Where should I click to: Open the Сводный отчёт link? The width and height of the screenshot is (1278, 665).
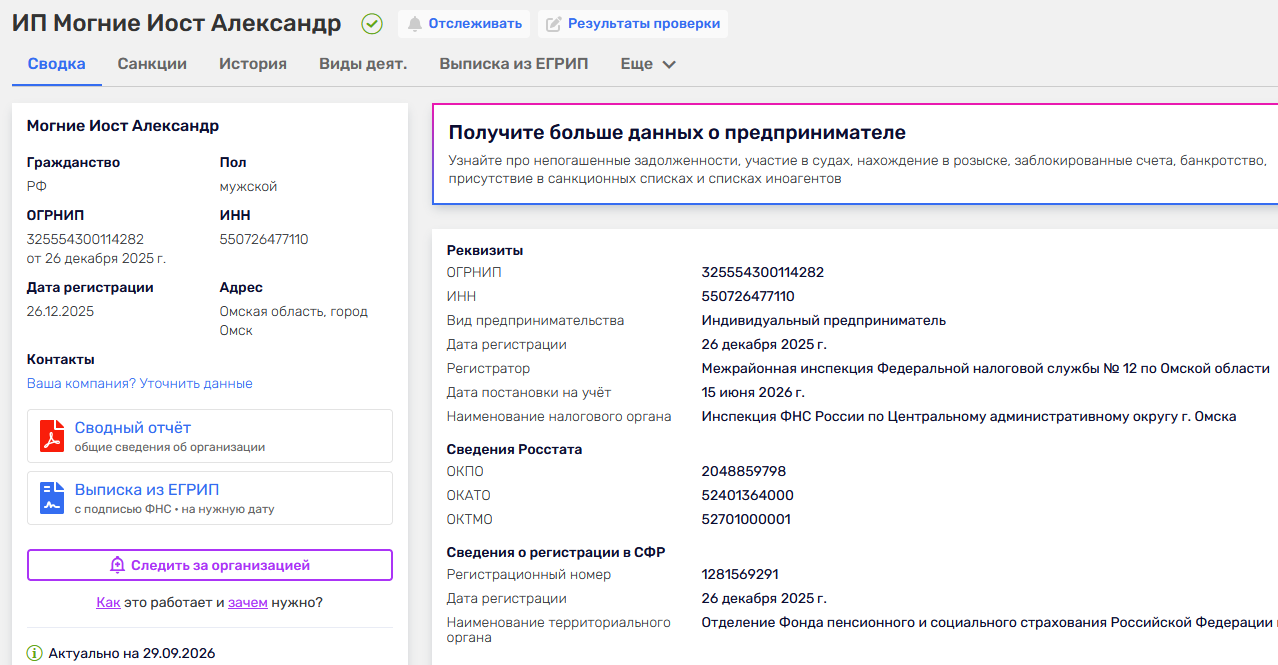(133, 428)
